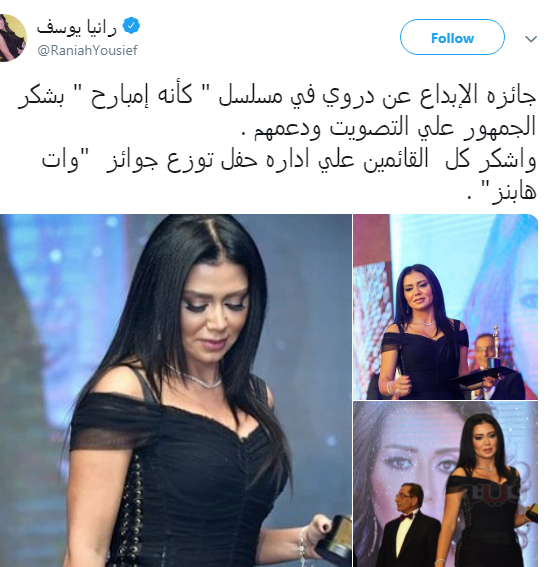Click the man wearing a bow tie
This screenshot has height=567, width=551.
[410, 524]
